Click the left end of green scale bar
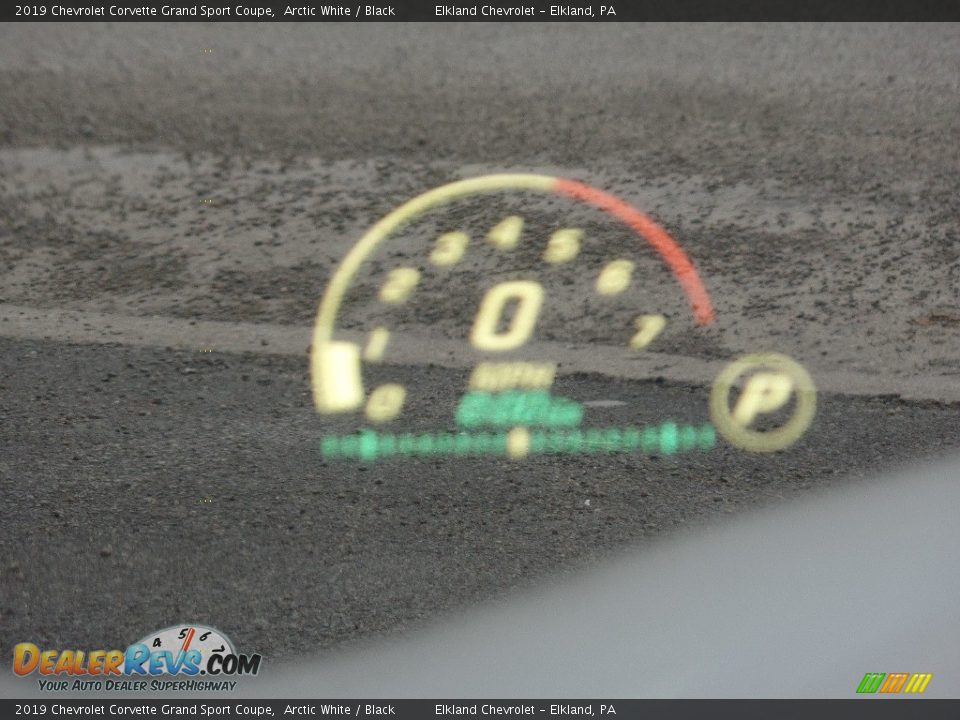The width and height of the screenshot is (960, 720). (332, 446)
